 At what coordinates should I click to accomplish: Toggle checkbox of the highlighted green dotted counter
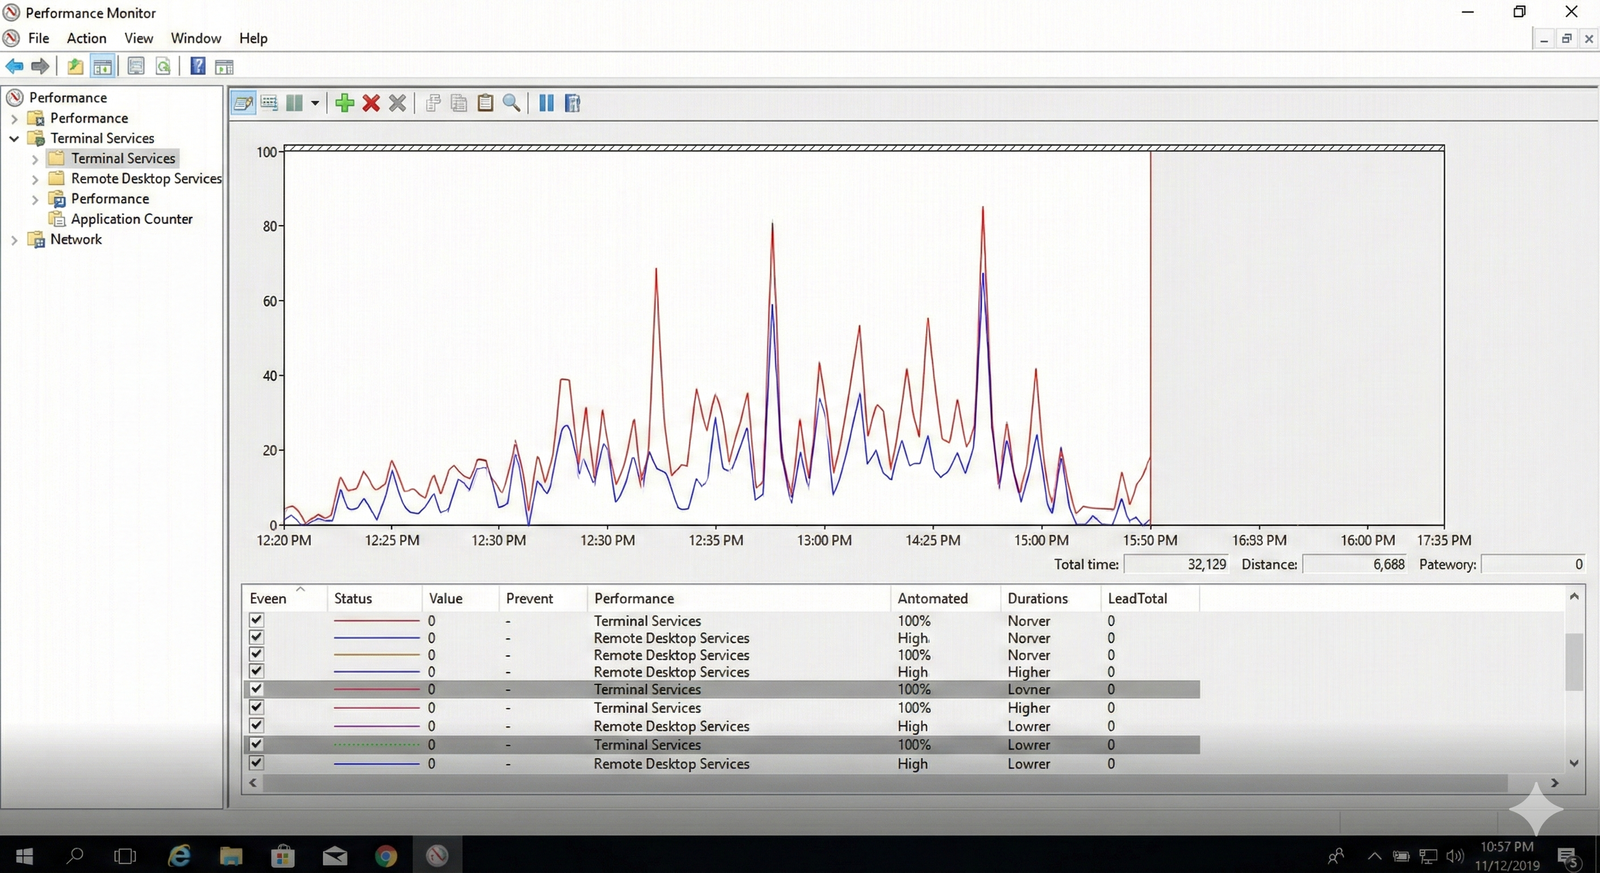[257, 744]
